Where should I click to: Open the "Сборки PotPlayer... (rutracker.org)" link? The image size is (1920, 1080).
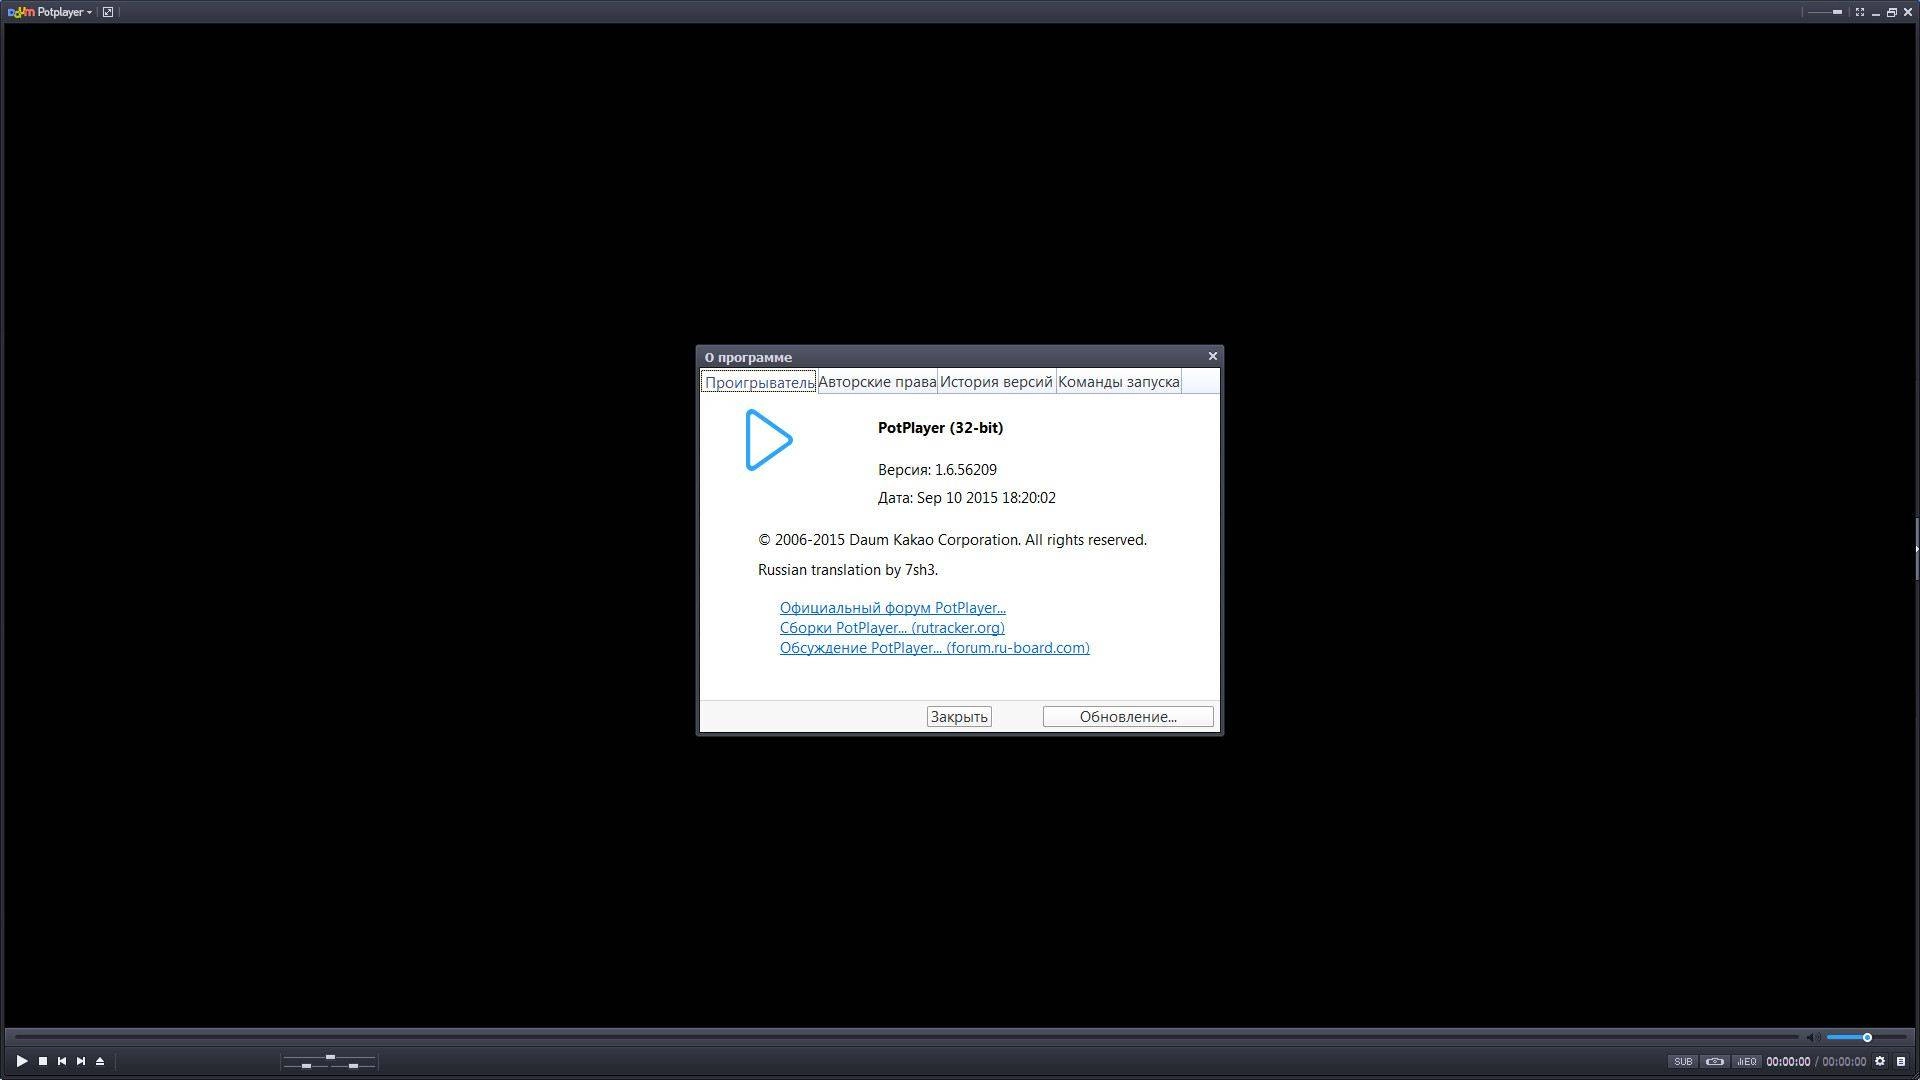[x=892, y=628]
